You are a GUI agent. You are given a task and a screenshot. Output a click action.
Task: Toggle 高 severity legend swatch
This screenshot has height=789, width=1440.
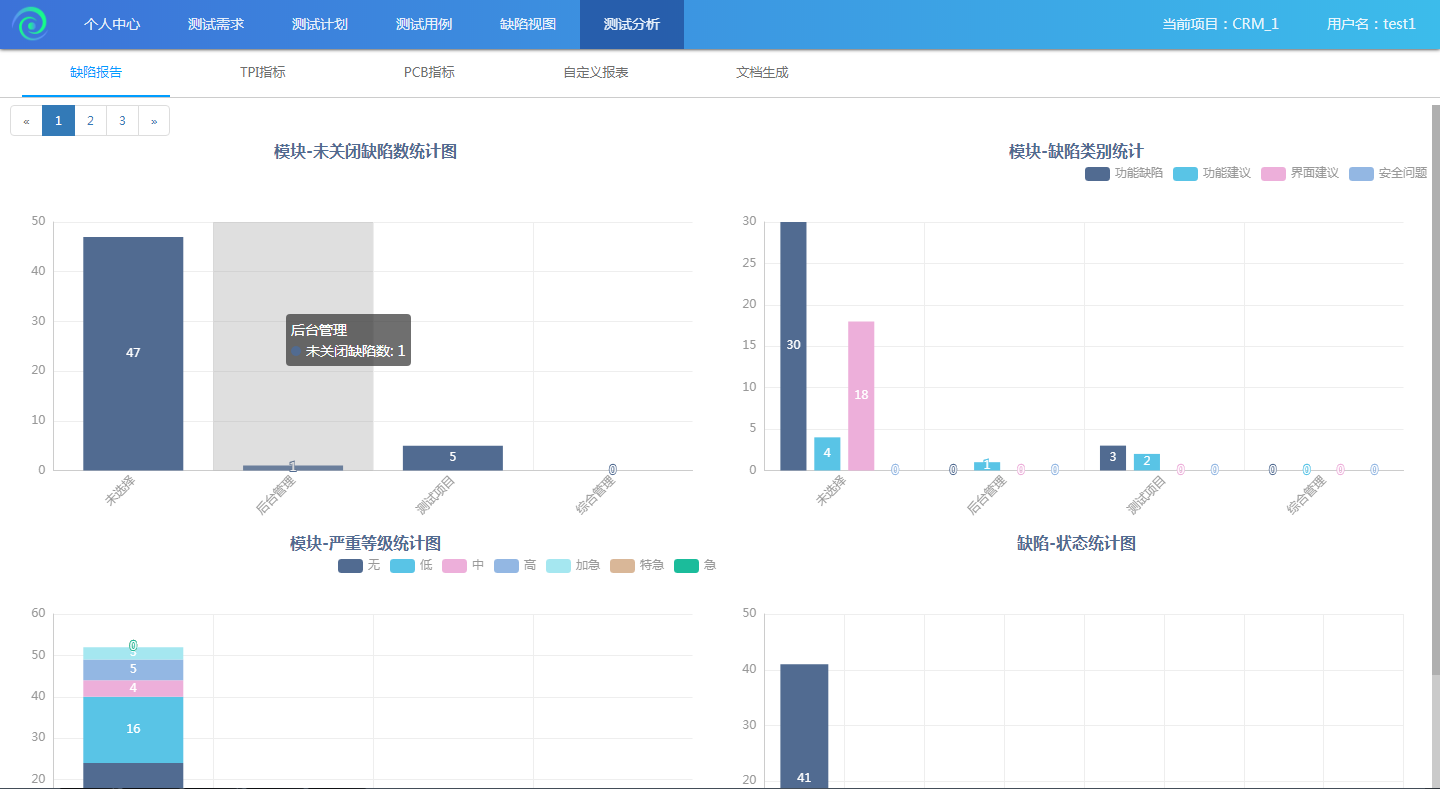[x=506, y=565]
